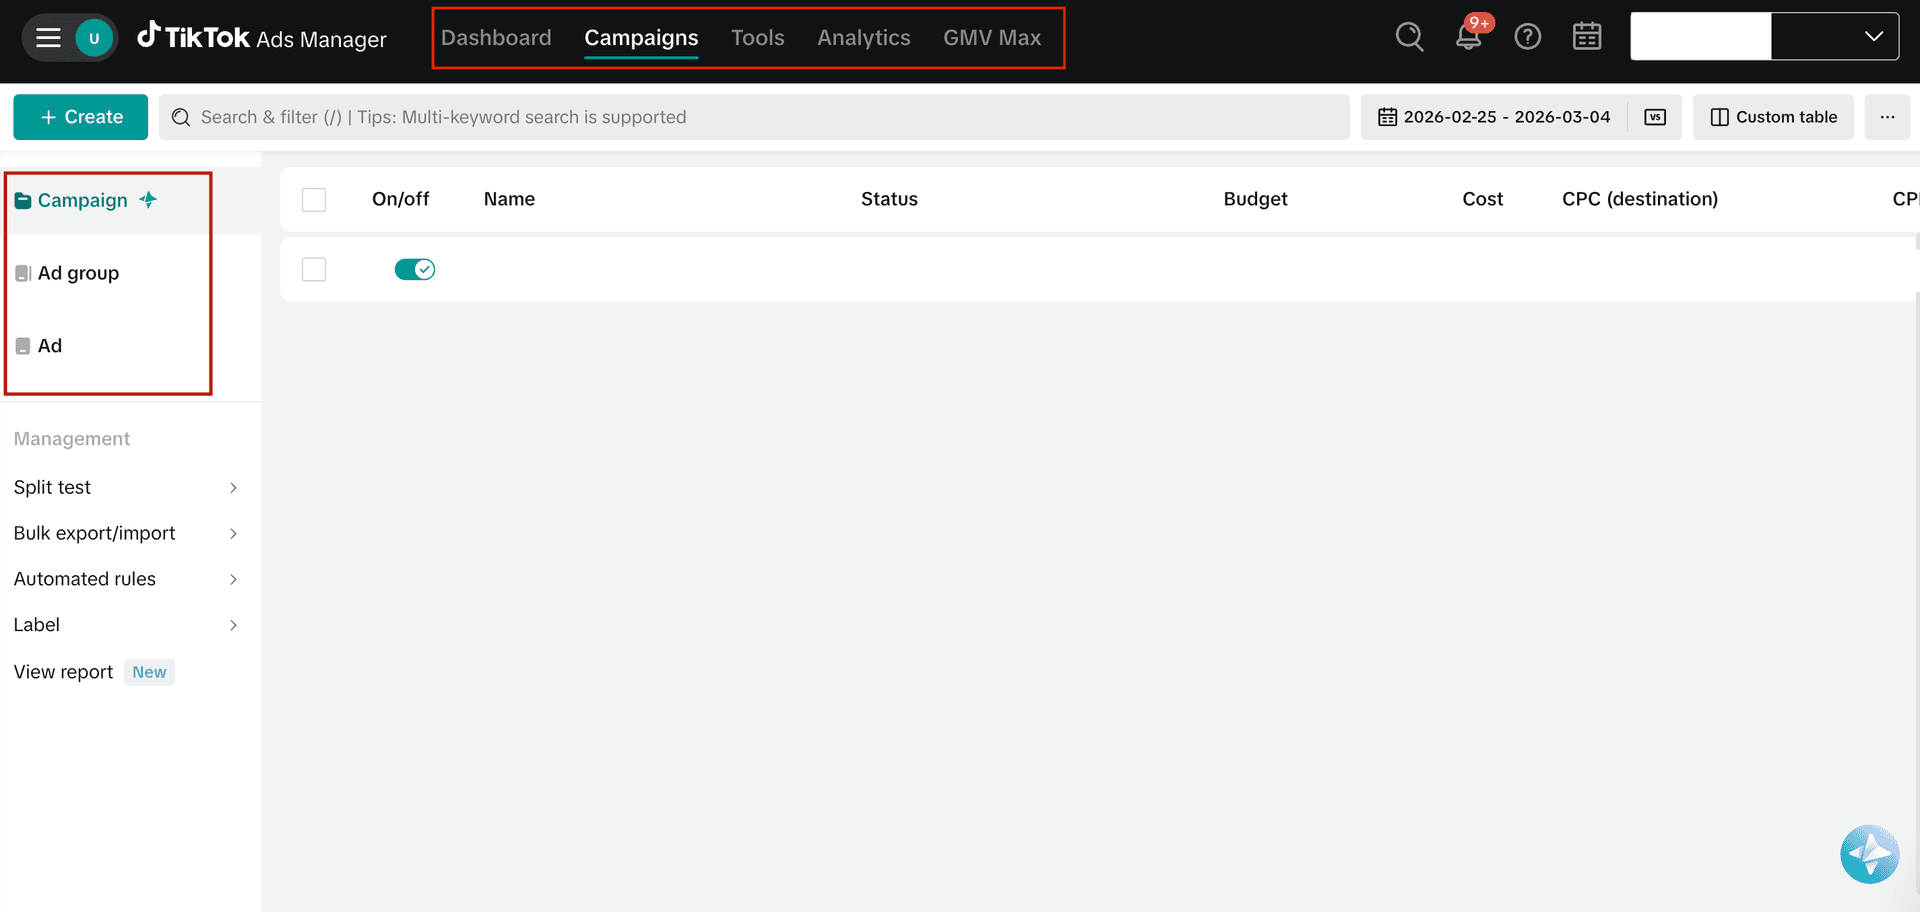
Task: Click the Create button
Action: [80, 117]
